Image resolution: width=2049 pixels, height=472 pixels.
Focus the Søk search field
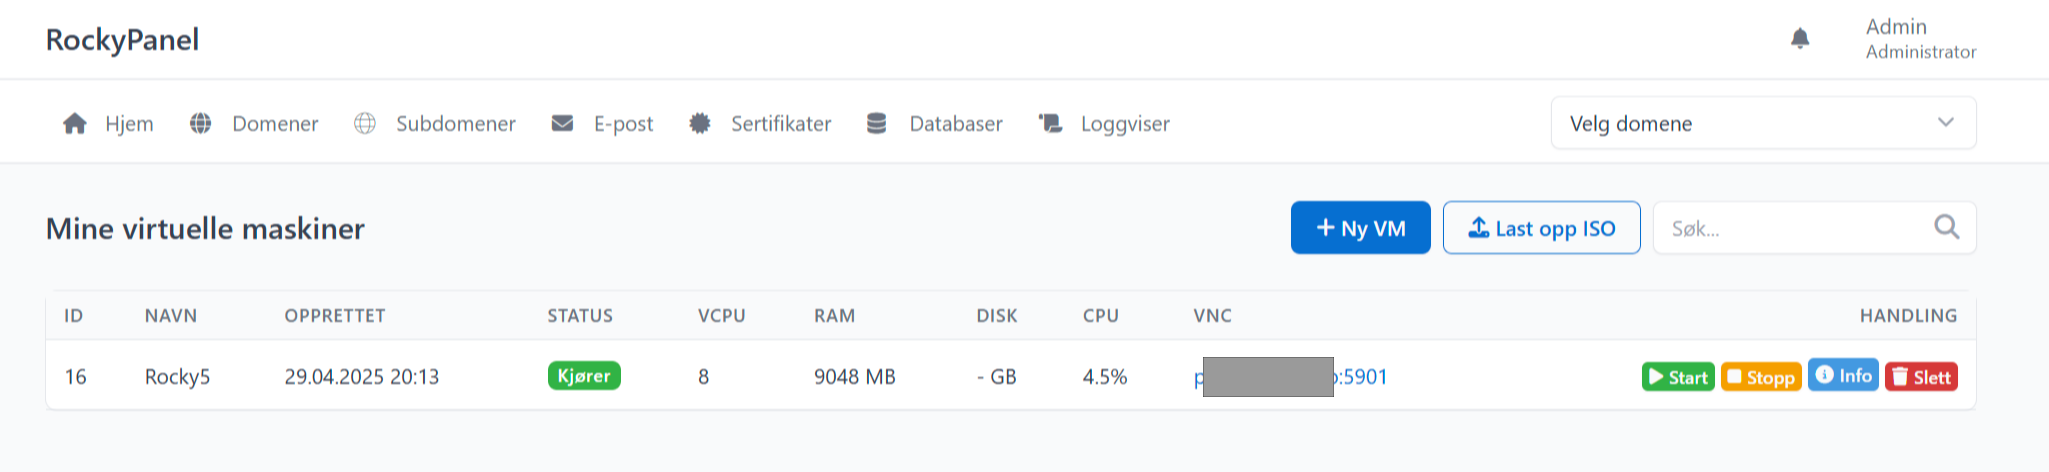(1790, 229)
